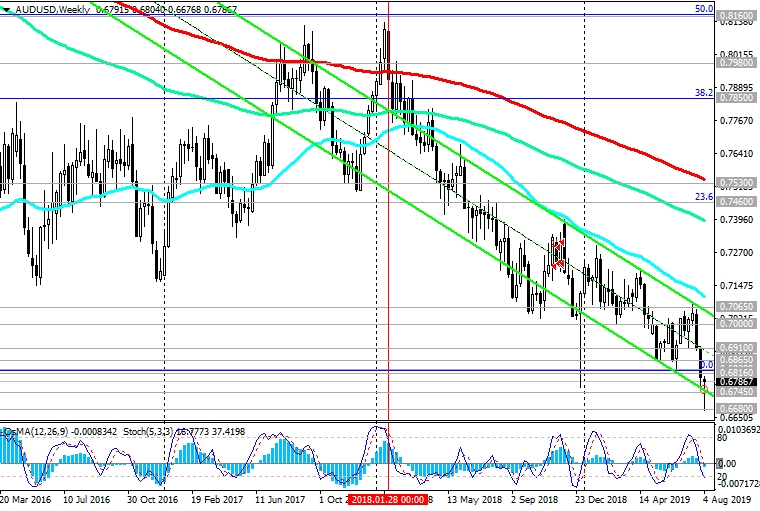Click the 2 Sep 2018 date label
The image size is (760, 511).
point(535,499)
